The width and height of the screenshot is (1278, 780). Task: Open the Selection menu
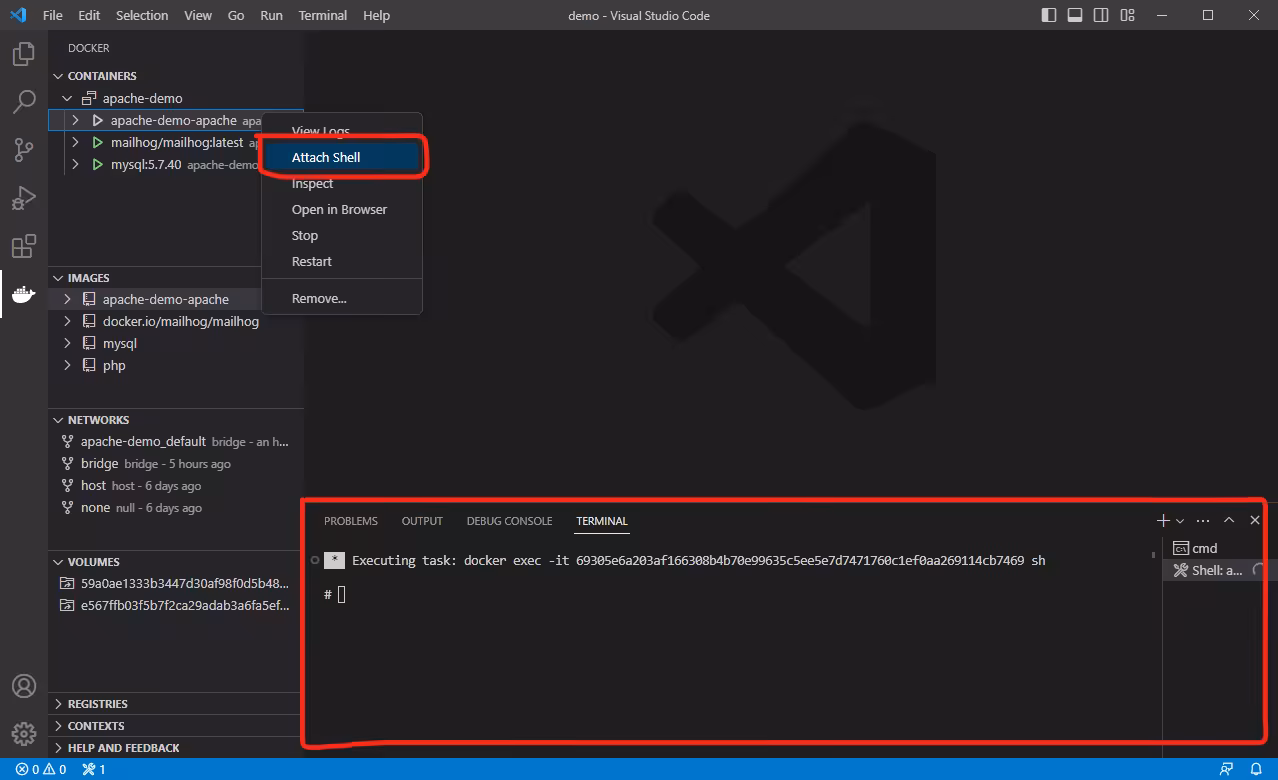pos(142,15)
